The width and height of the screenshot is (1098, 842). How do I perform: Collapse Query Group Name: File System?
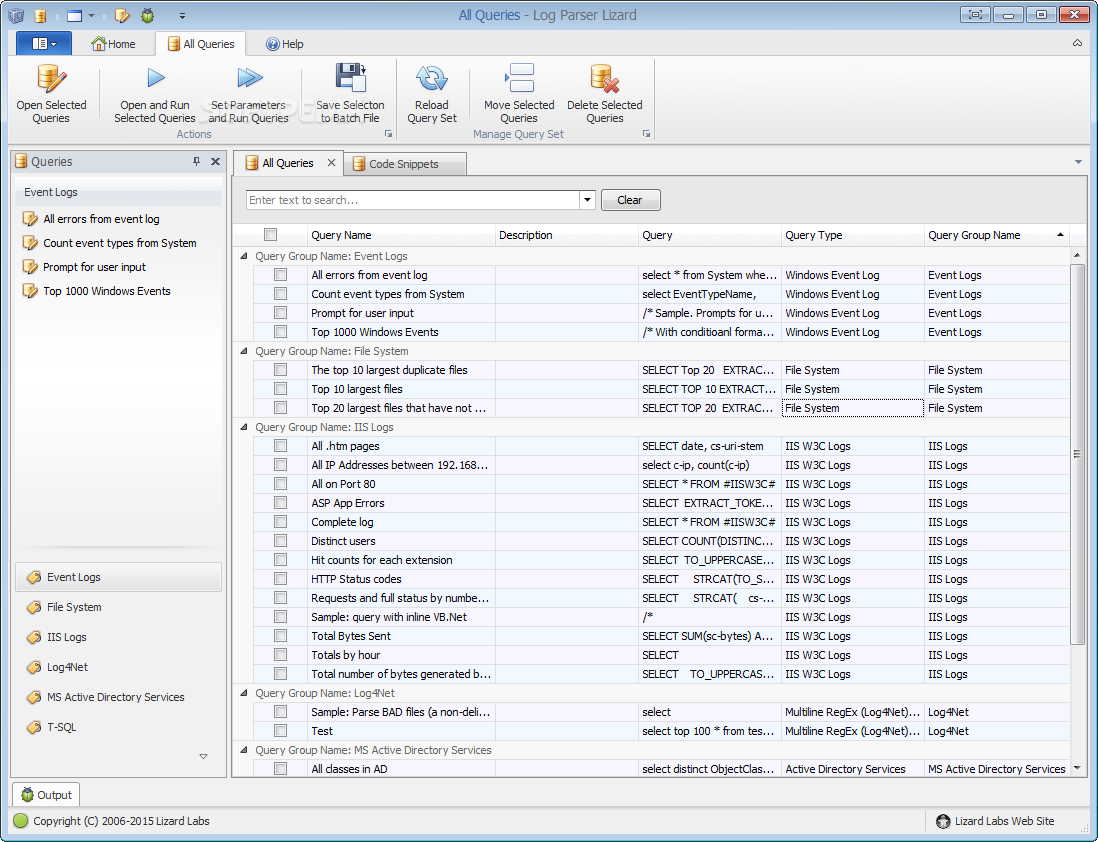[x=244, y=351]
